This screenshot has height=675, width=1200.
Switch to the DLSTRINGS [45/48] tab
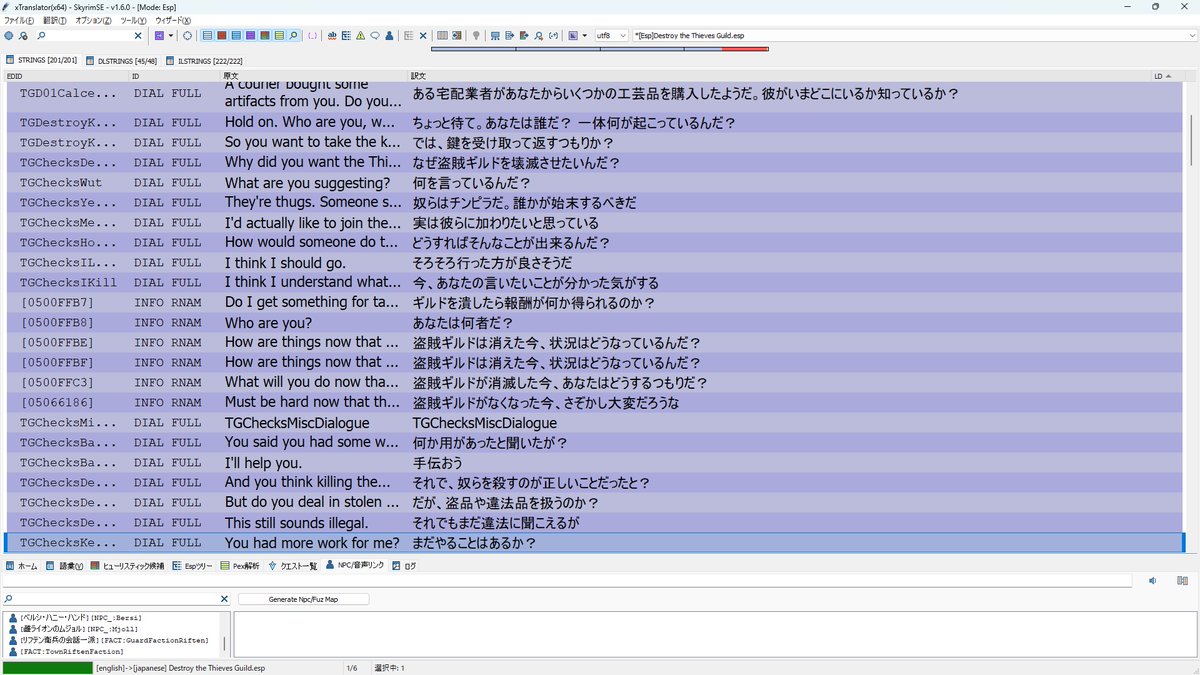[121, 60]
